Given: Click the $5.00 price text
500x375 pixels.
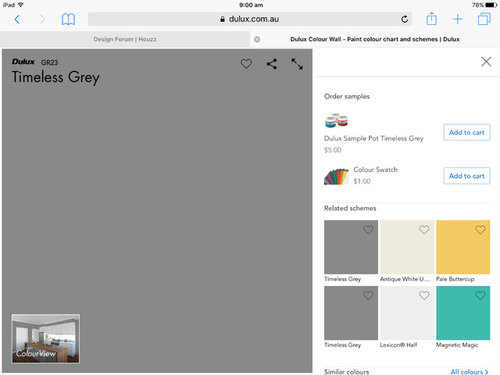Looking at the screenshot, I should point(333,150).
